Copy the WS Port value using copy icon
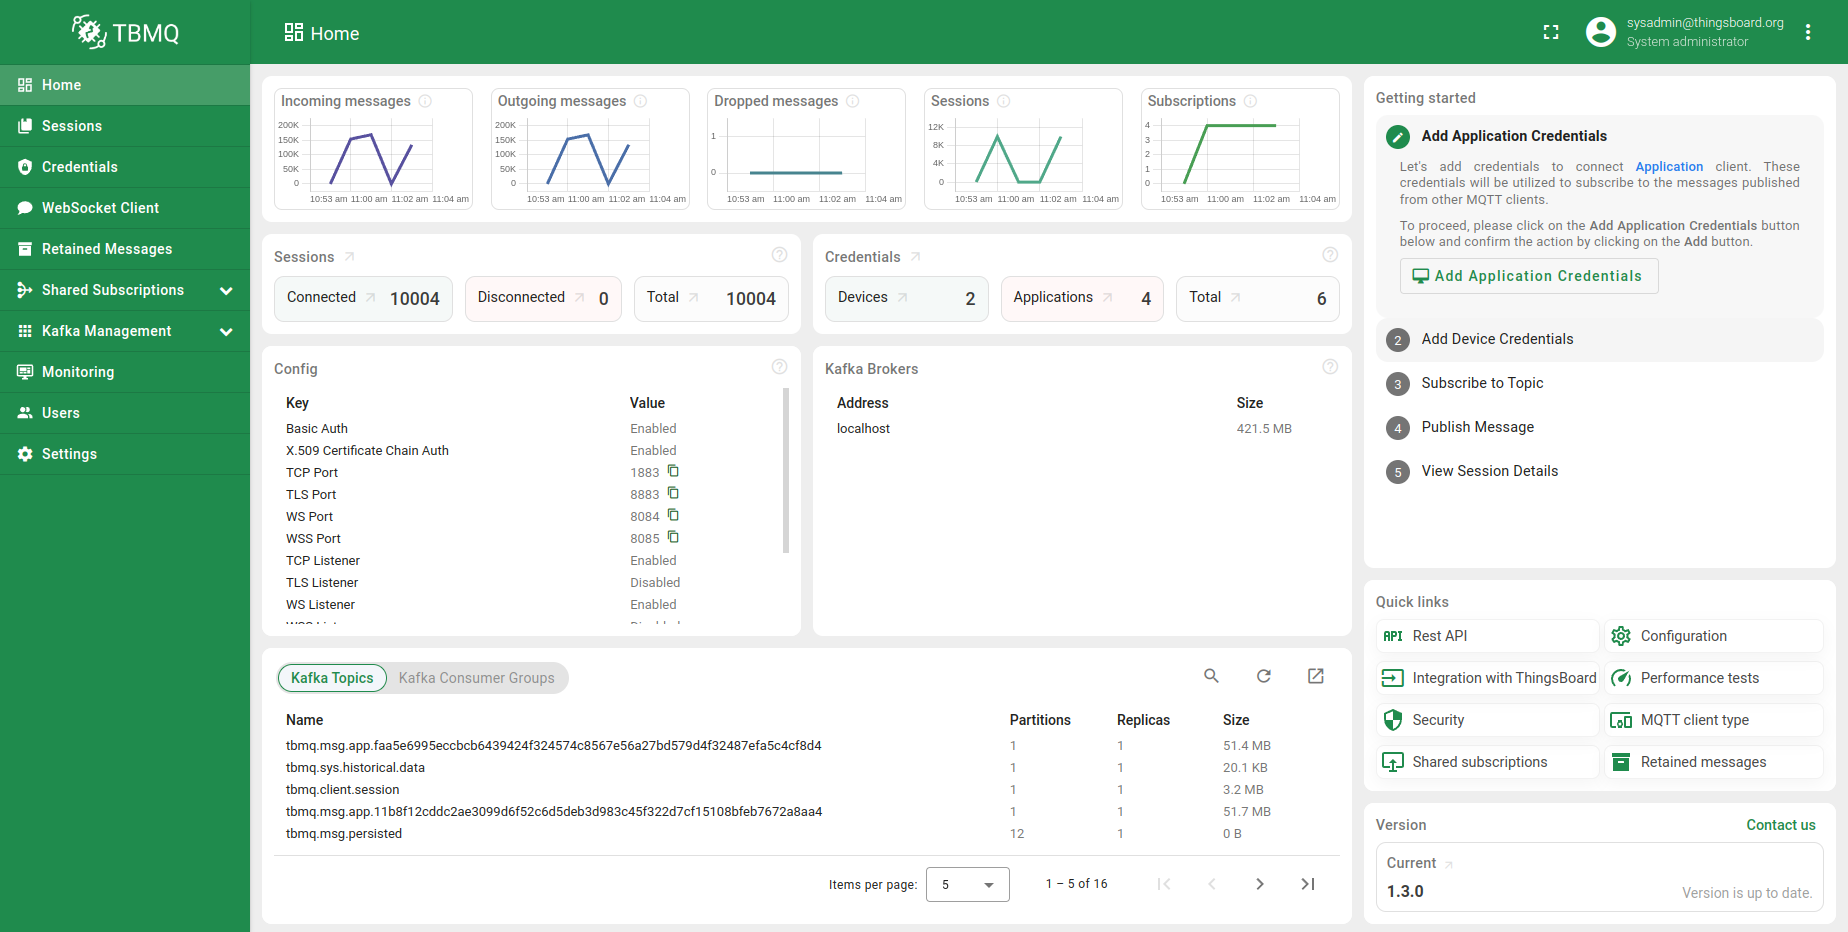The width and height of the screenshot is (1848, 932). click(672, 515)
